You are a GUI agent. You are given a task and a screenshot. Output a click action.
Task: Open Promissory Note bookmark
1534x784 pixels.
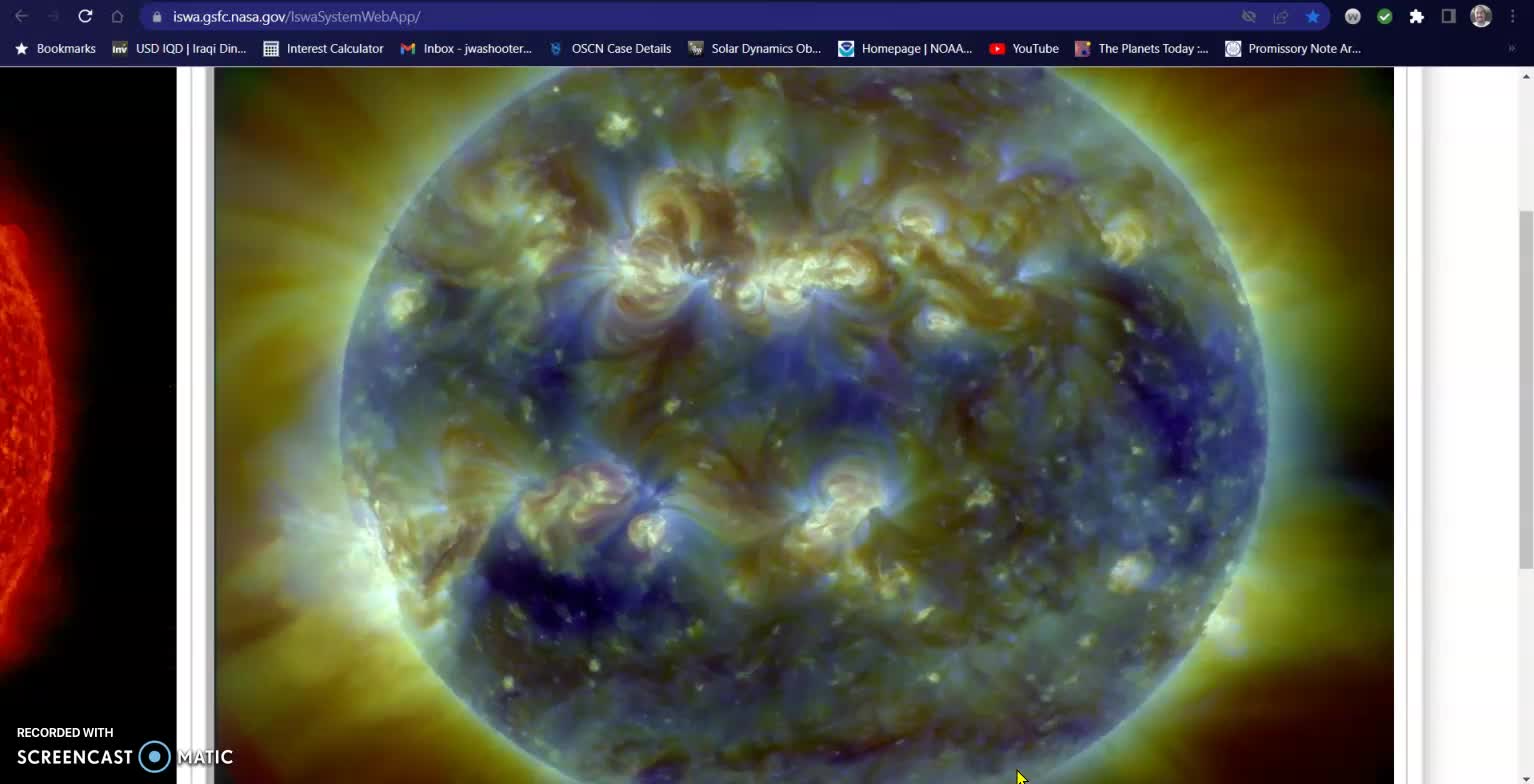[x=1293, y=48]
